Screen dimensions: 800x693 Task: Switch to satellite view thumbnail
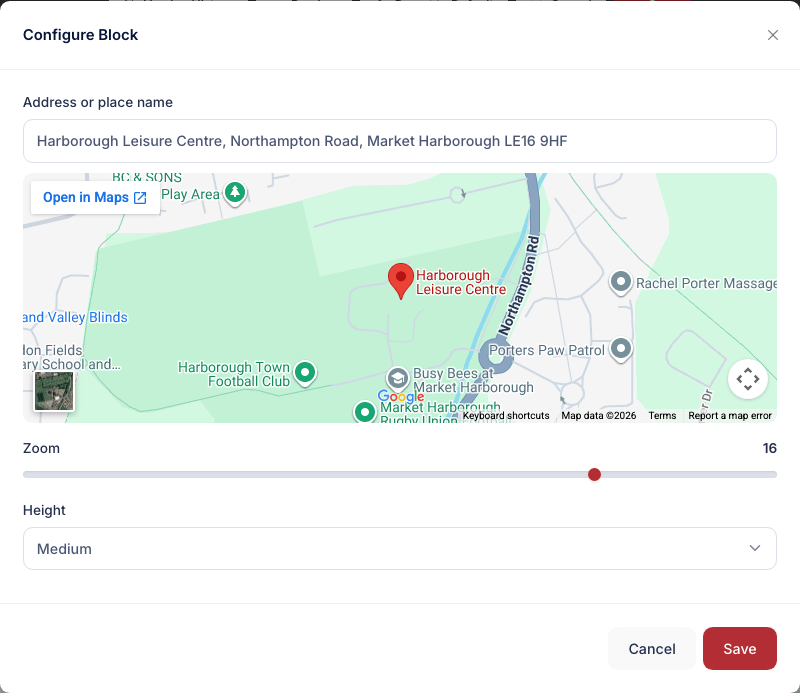coord(54,391)
